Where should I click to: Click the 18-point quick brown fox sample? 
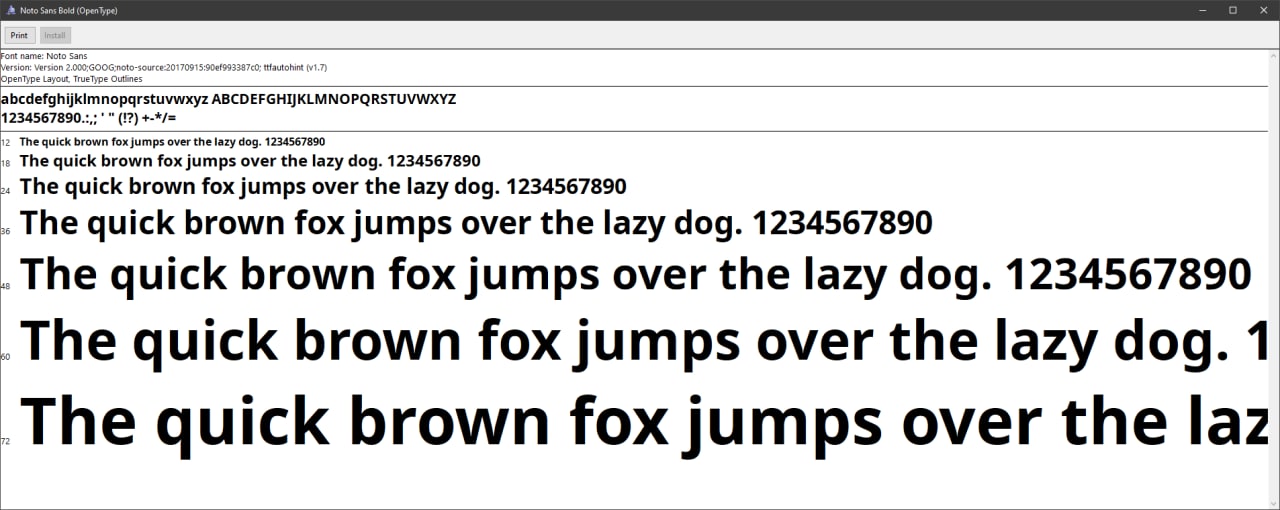tap(250, 161)
